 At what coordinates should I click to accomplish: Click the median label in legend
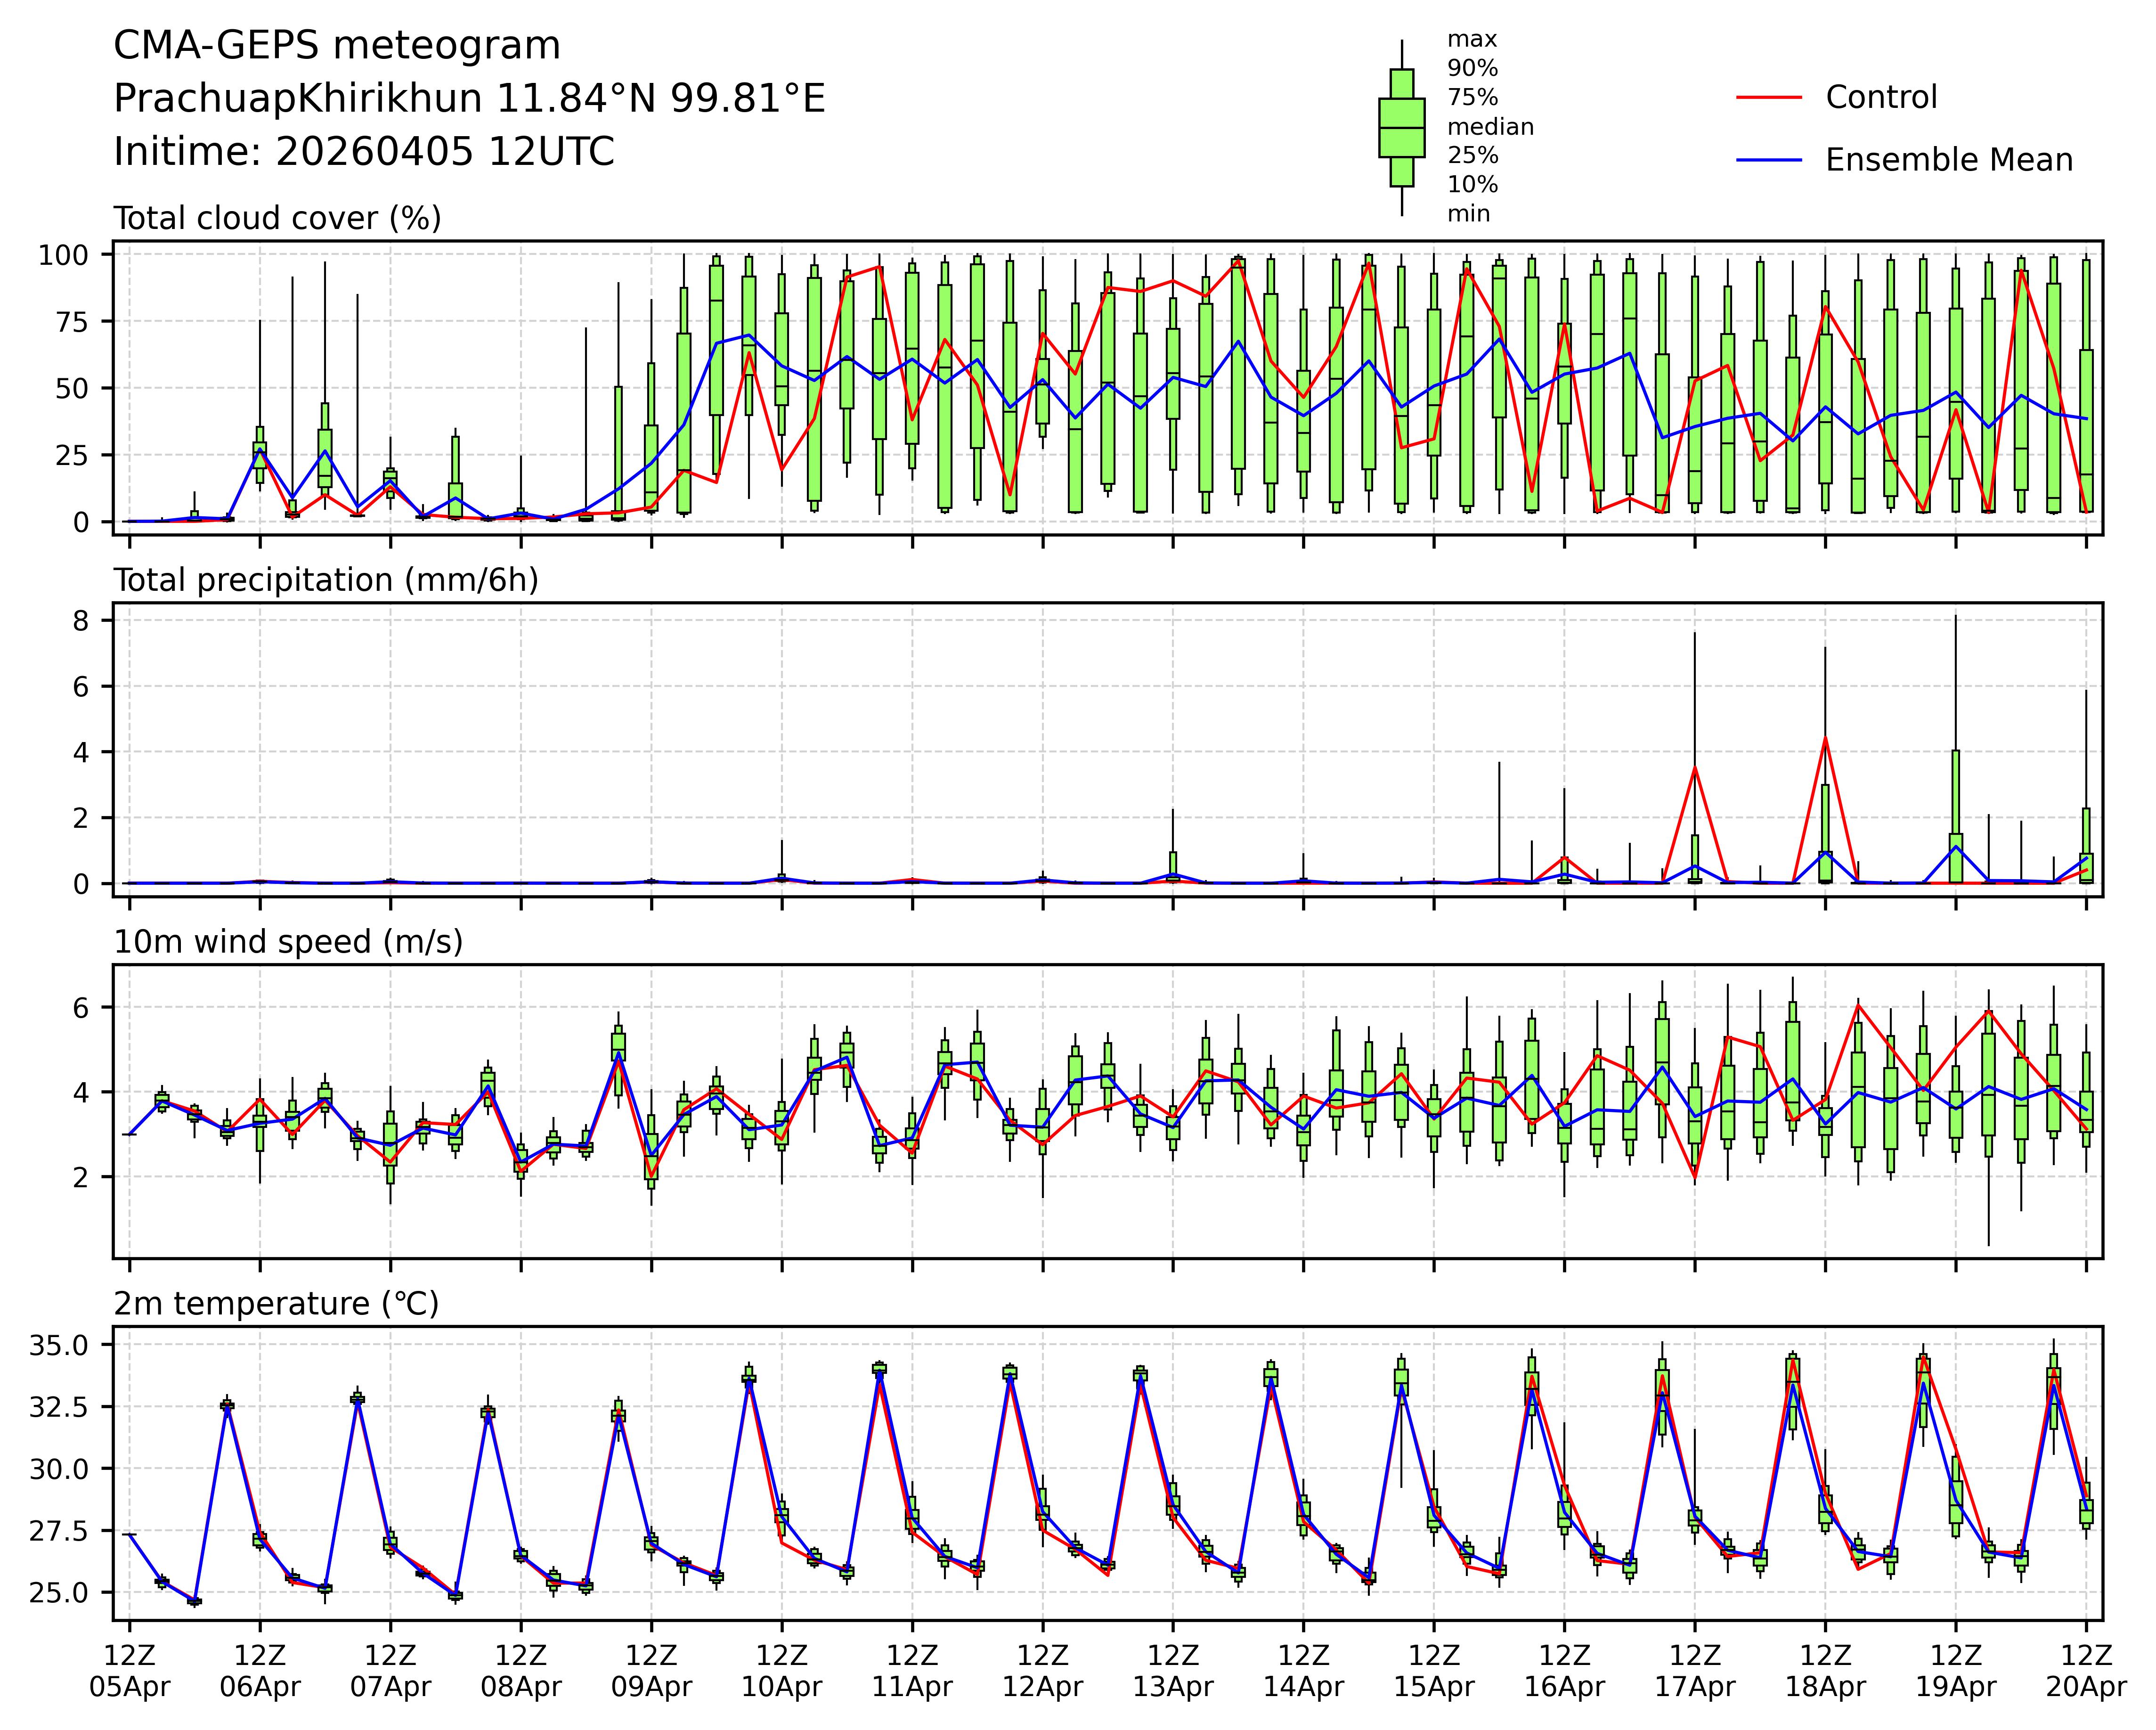1490,127
